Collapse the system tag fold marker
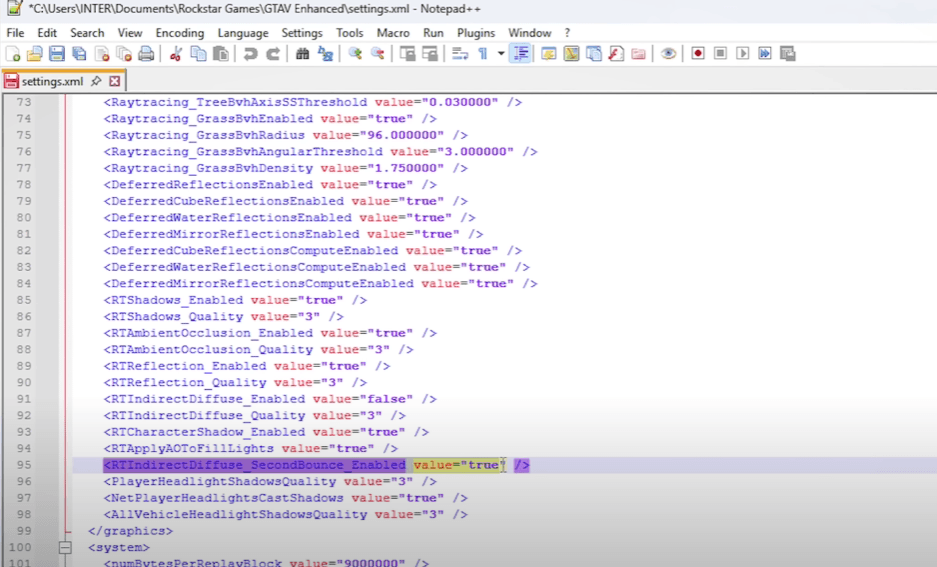 (66, 547)
